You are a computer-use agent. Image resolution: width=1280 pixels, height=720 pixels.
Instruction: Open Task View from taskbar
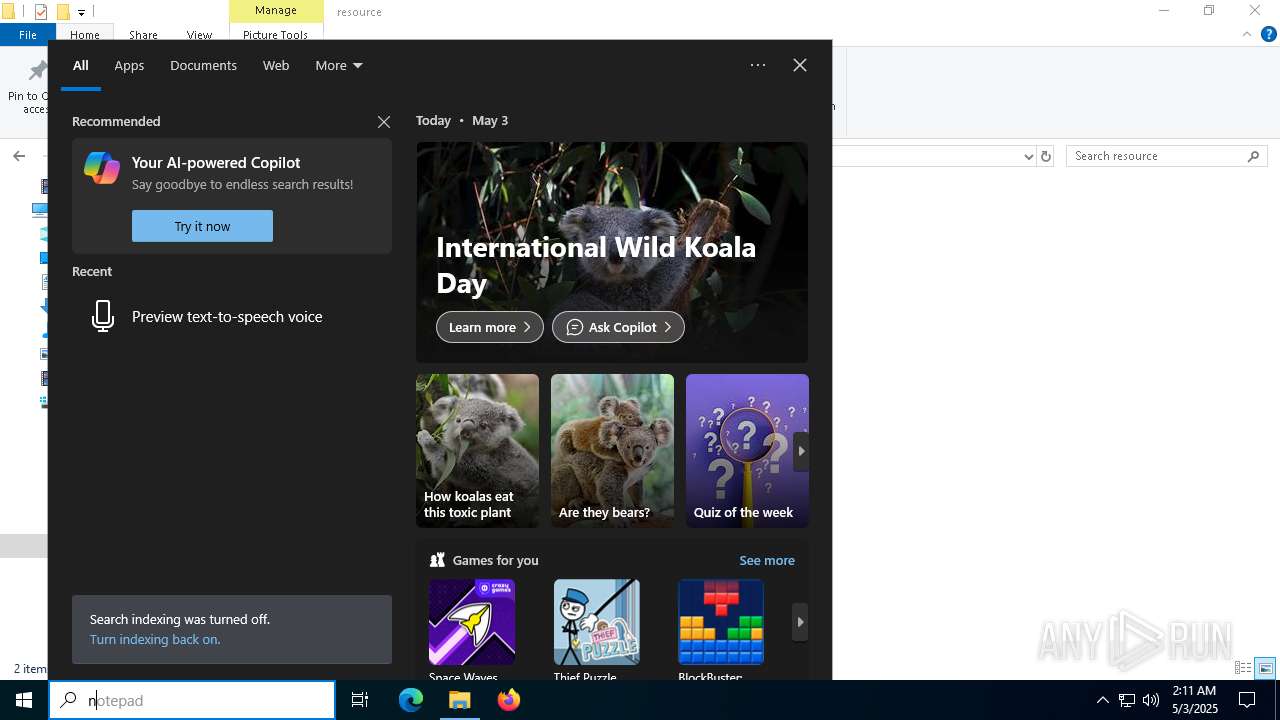pyautogui.click(x=360, y=700)
